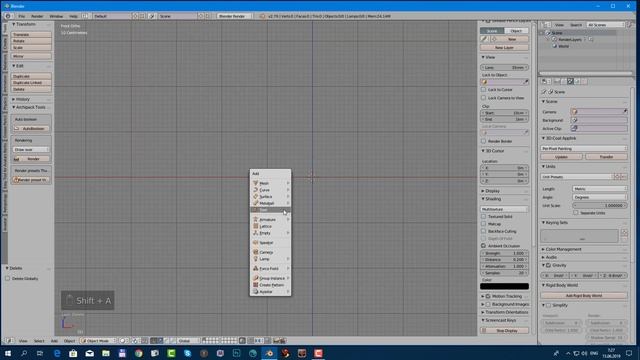Image resolution: width=640 pixels, height=360 pixels.
Task: Click the Create Pattern icon in Add menu
Action: (256, 285)
